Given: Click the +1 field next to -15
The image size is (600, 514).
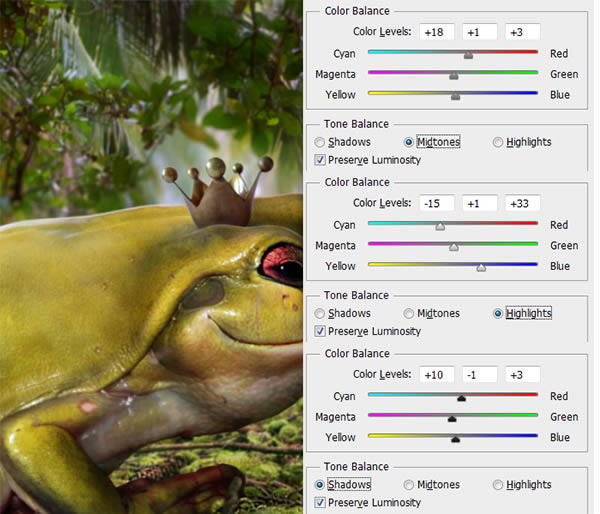Looking at the screenshot, I should (480, 203).
